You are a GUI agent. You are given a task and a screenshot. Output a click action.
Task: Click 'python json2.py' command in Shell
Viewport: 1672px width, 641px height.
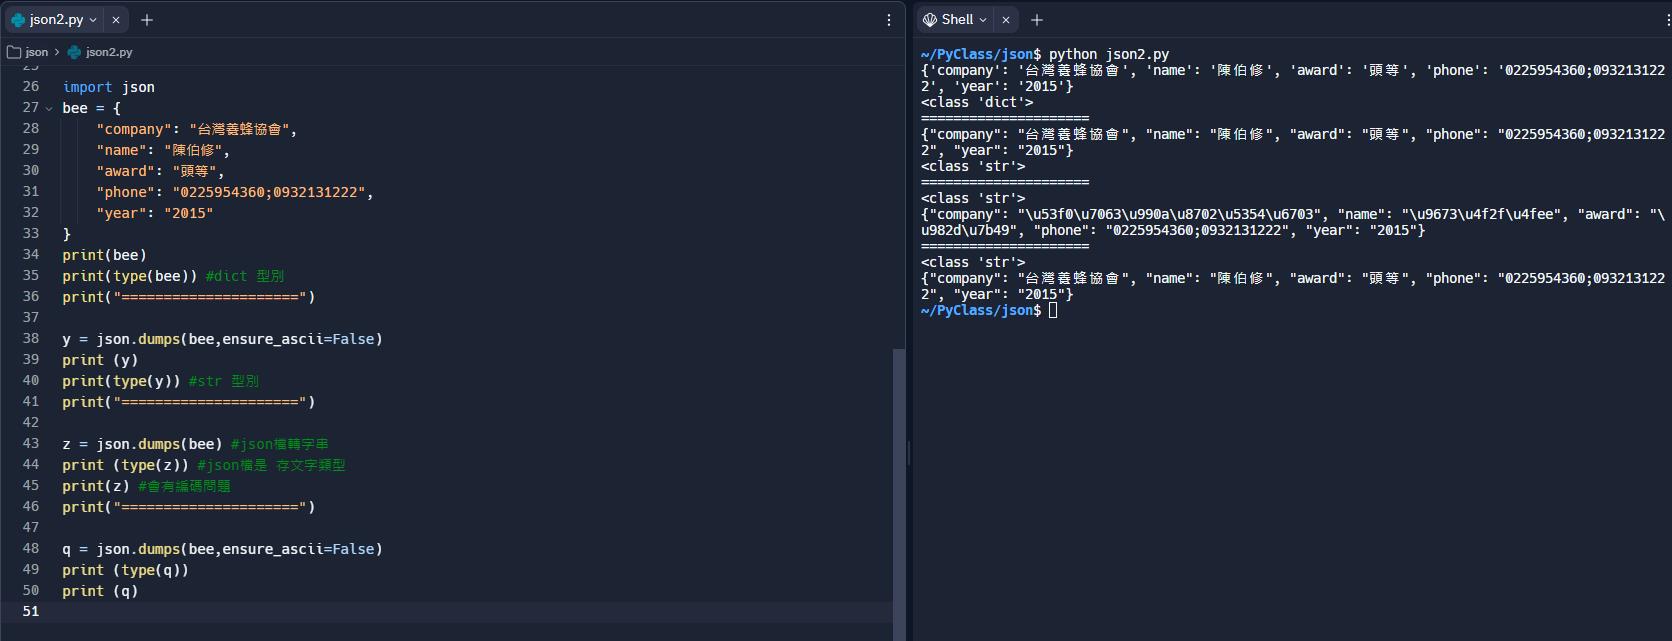click(x=1109, y=54)
